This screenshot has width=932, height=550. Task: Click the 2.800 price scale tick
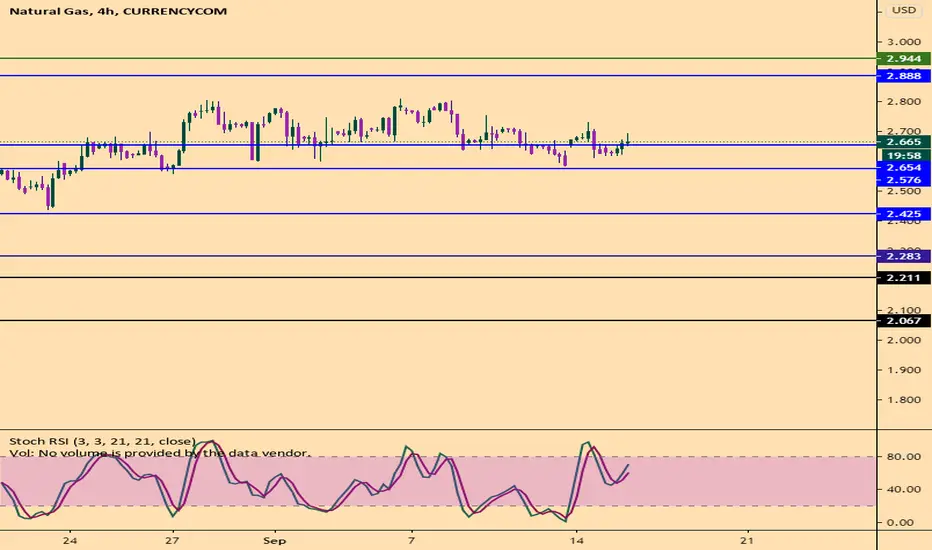(x=903, y=102)
